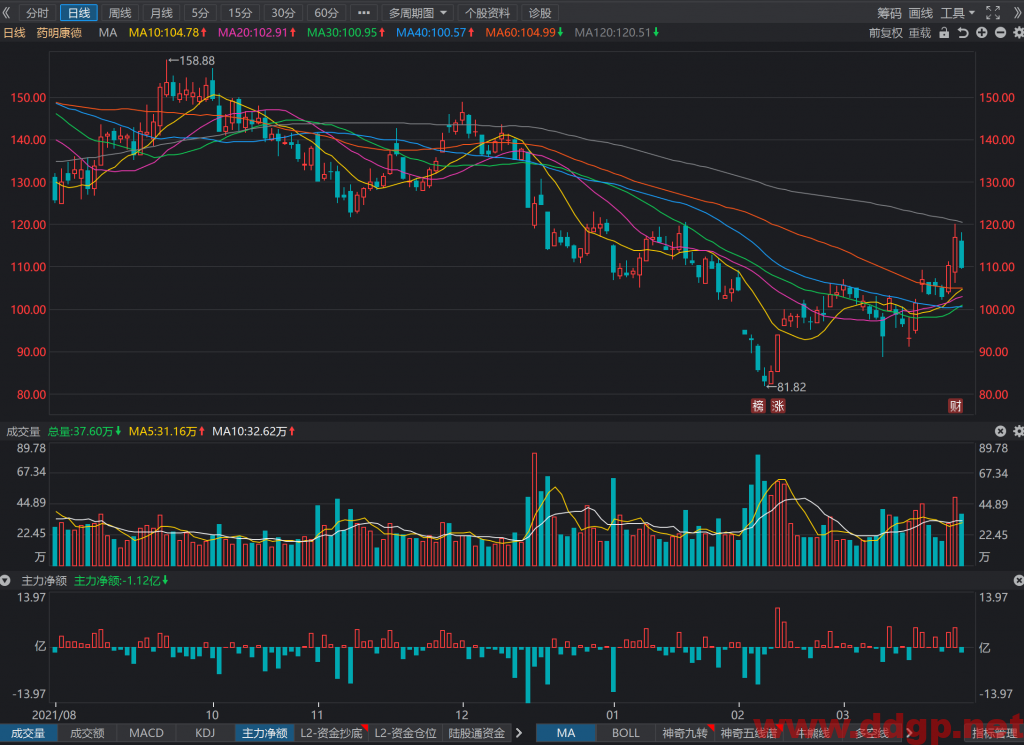
Task: Expand right panel with double chevron
Action: pos(1017,12)
